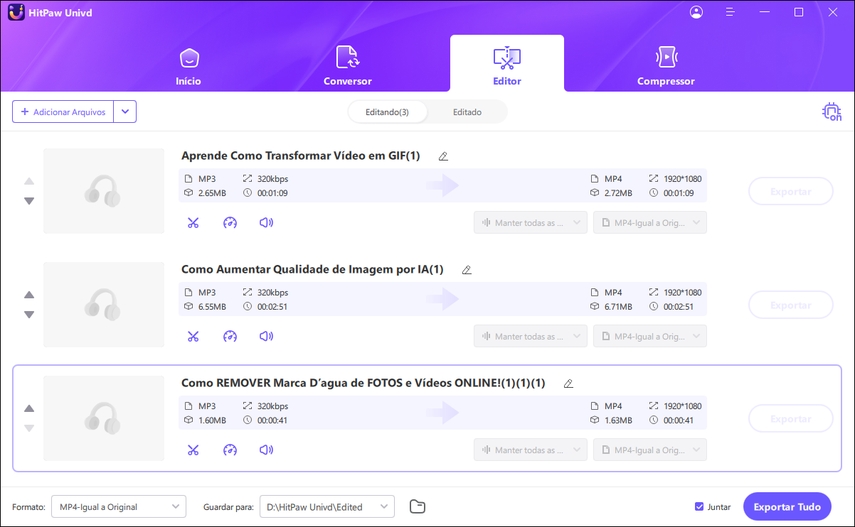Select thumbnail of Como Aumentar Qualidade file
Screen dimensions: 855x527
(104, 304)
